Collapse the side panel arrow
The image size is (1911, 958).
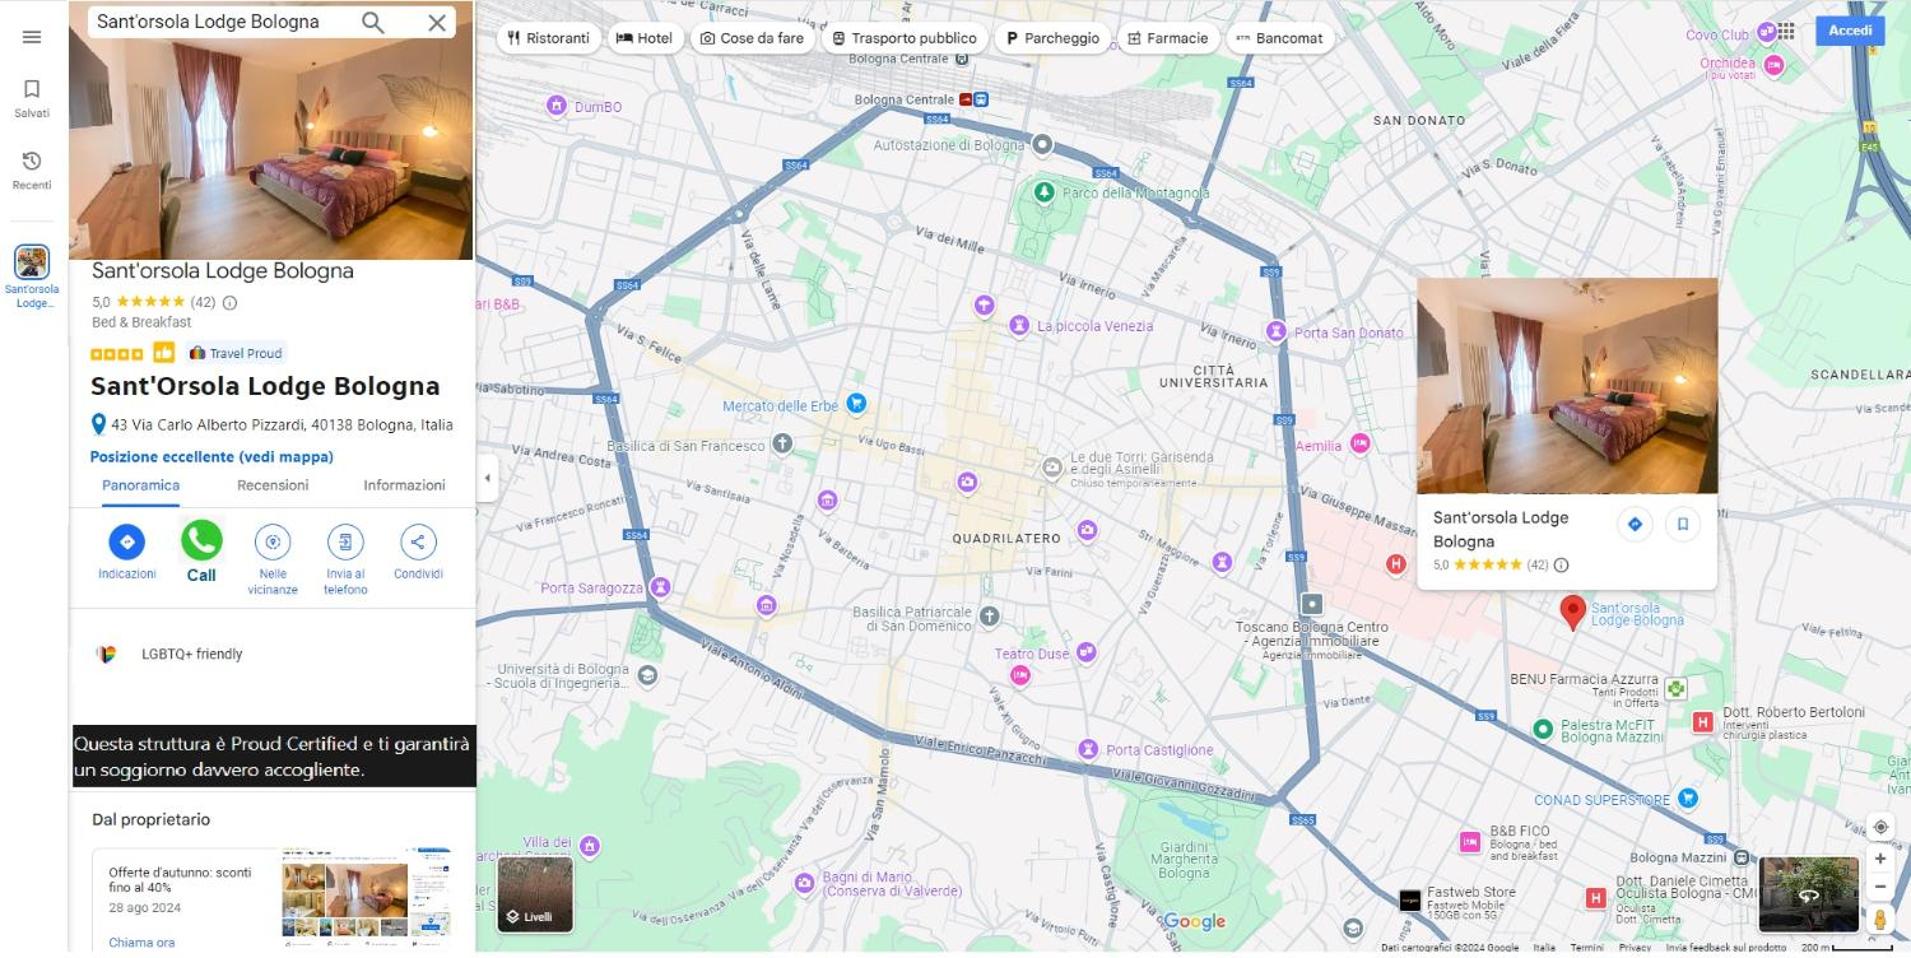tap(487, 478)
